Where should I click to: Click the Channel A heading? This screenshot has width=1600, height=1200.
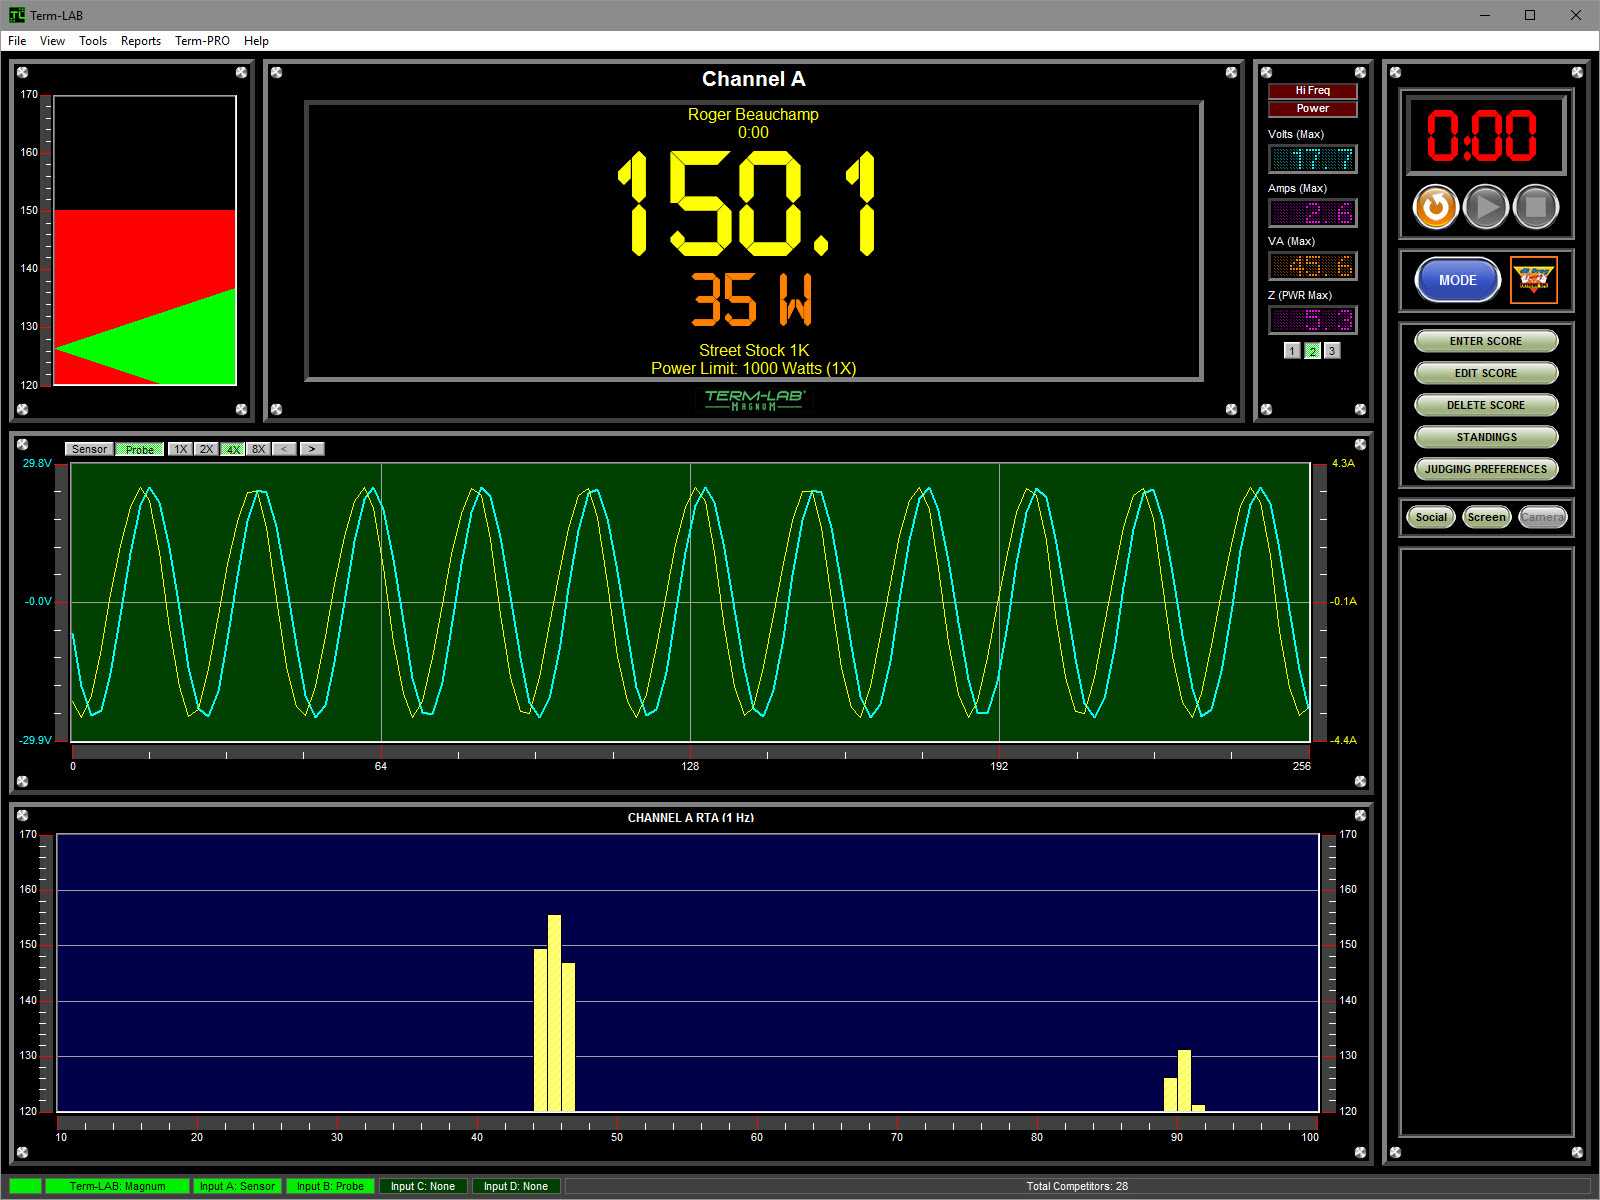753,79
